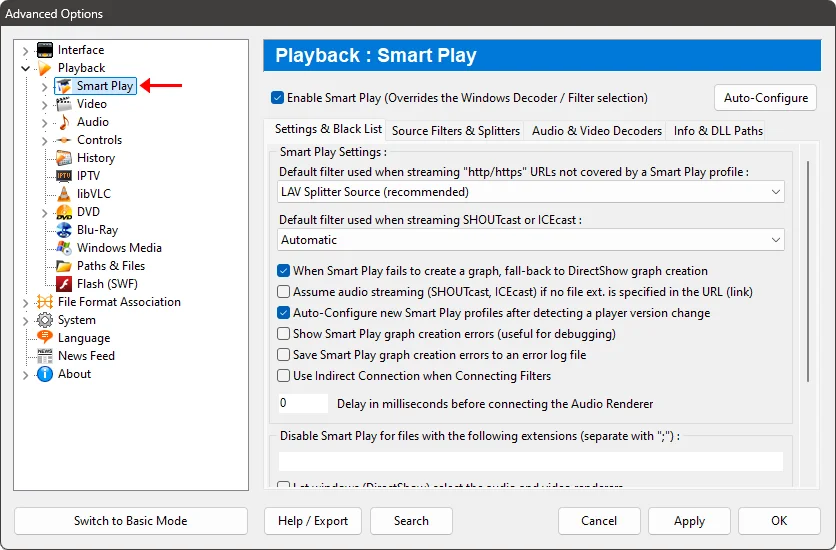This screenshot has width=836, height=550.
Task: Select Language in the tree
Action: 84,338
